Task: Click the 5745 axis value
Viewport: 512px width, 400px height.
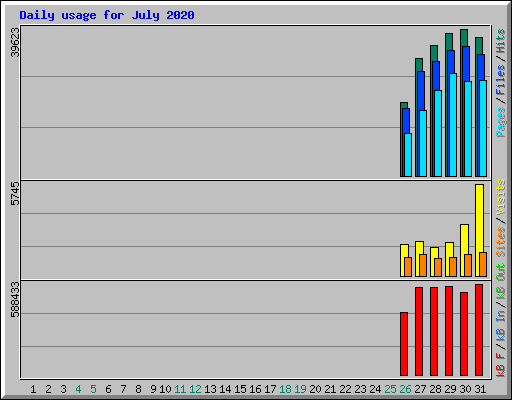Action: (15, 194)
